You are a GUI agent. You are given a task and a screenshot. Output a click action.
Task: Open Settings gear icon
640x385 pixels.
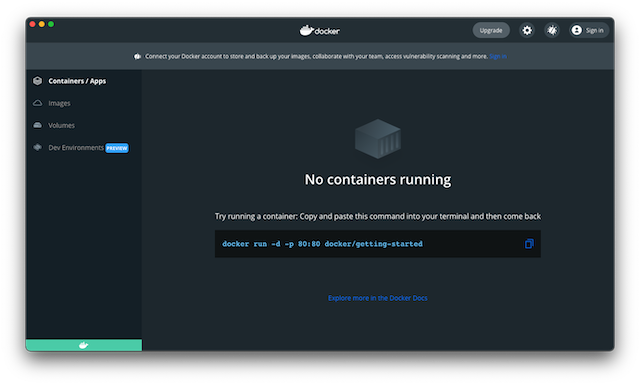[x=527, y=30]
